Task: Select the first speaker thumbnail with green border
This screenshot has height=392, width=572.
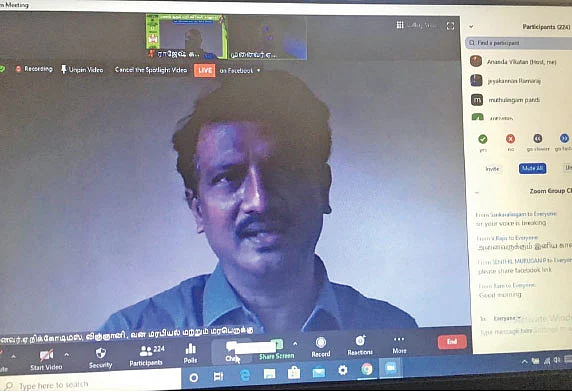Action: point(186,36)
